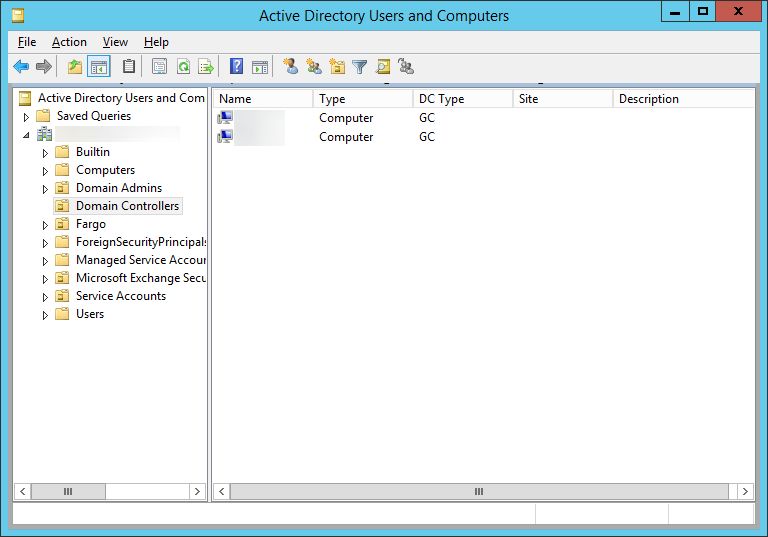
Task: Toggle Show/Hide Action Pane toolbar button
Action: [260, 67]
